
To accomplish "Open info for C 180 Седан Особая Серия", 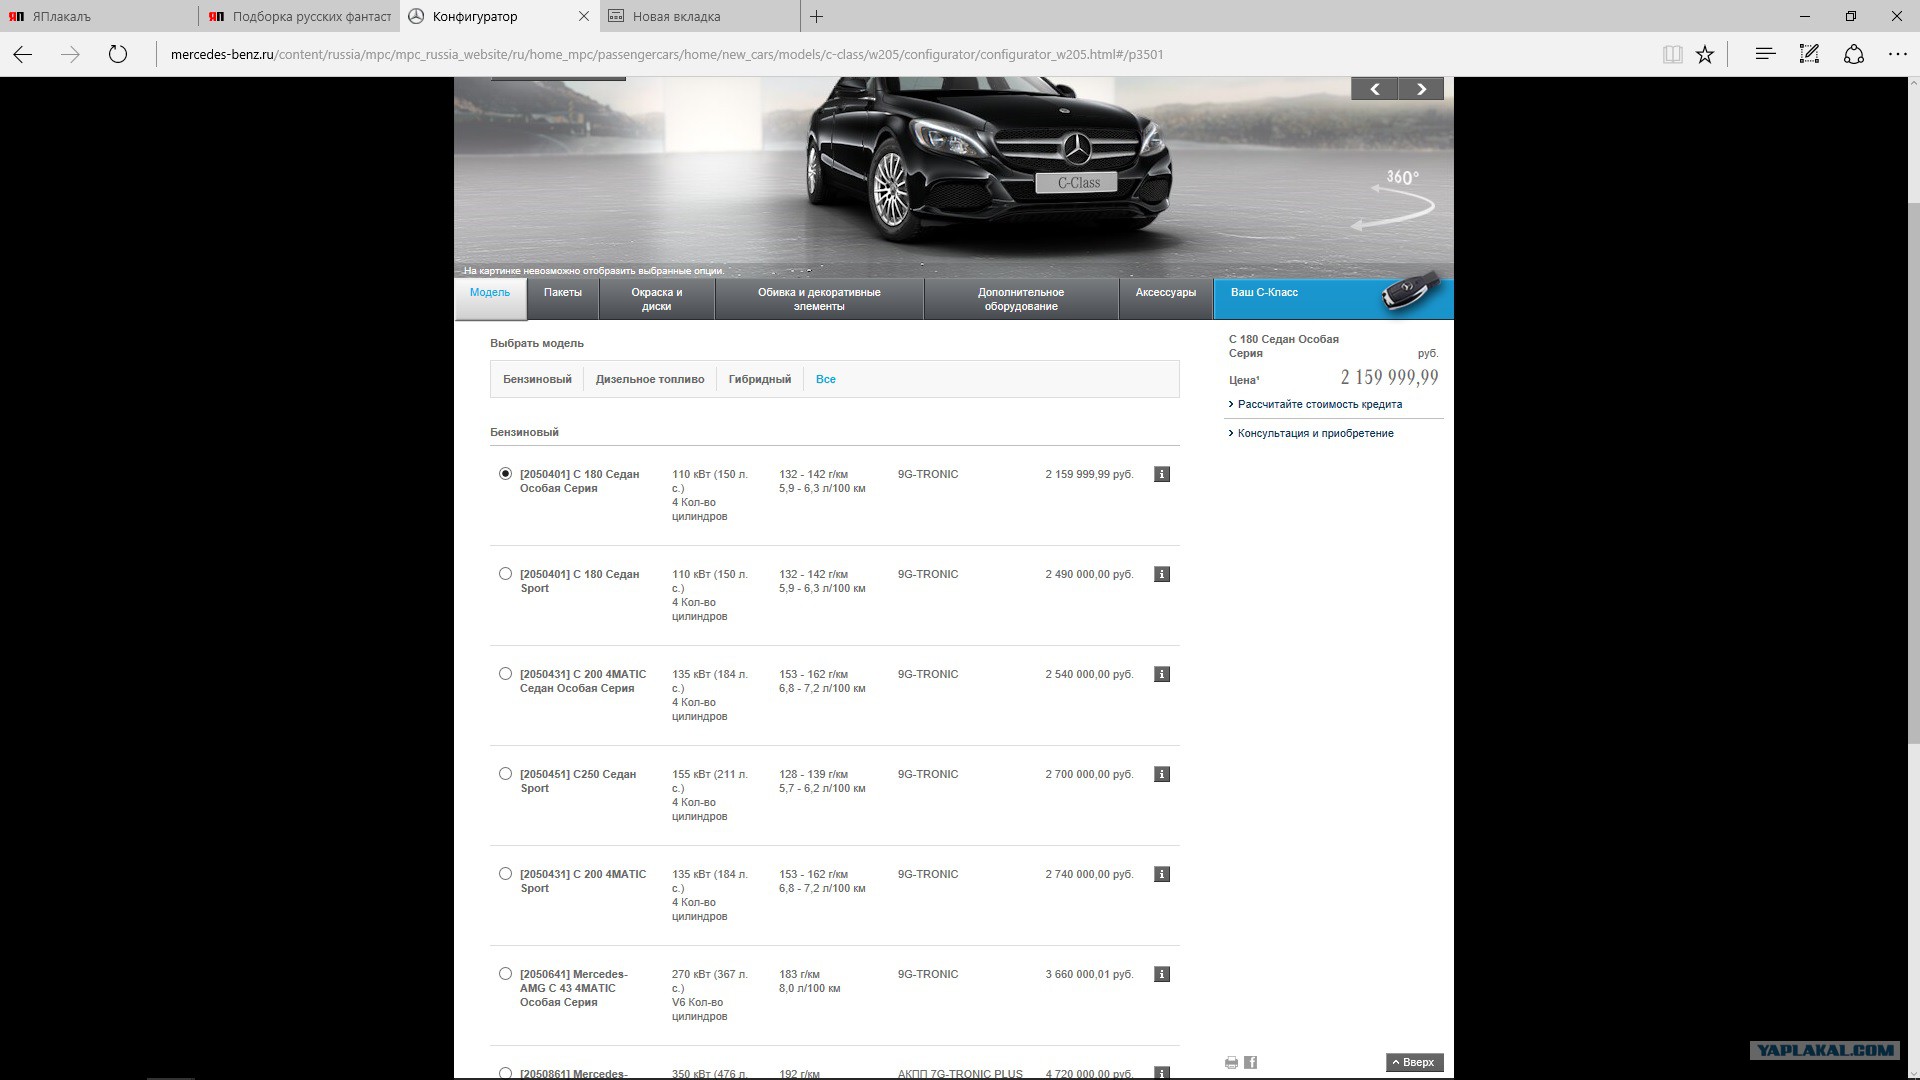I will click(x=1161, y=474).
